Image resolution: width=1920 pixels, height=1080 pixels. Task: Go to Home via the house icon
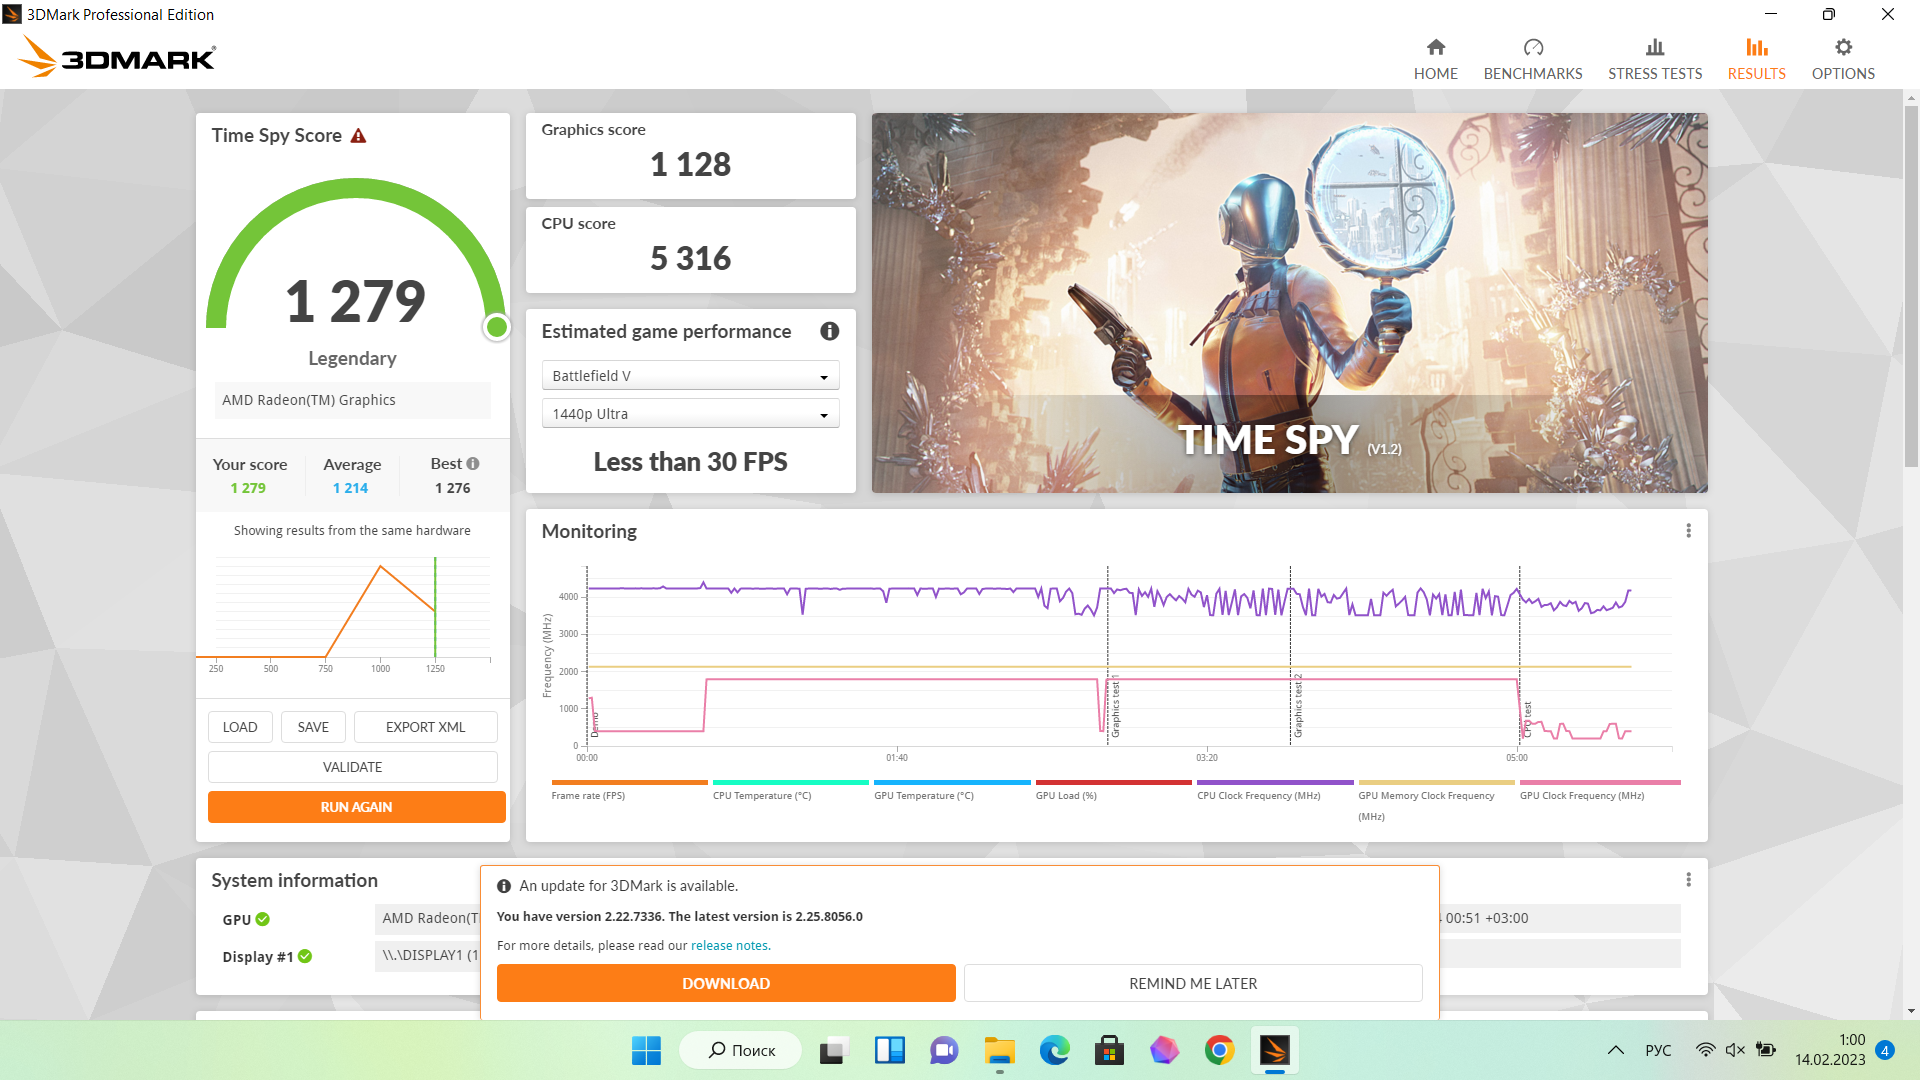click(1435, 48)
